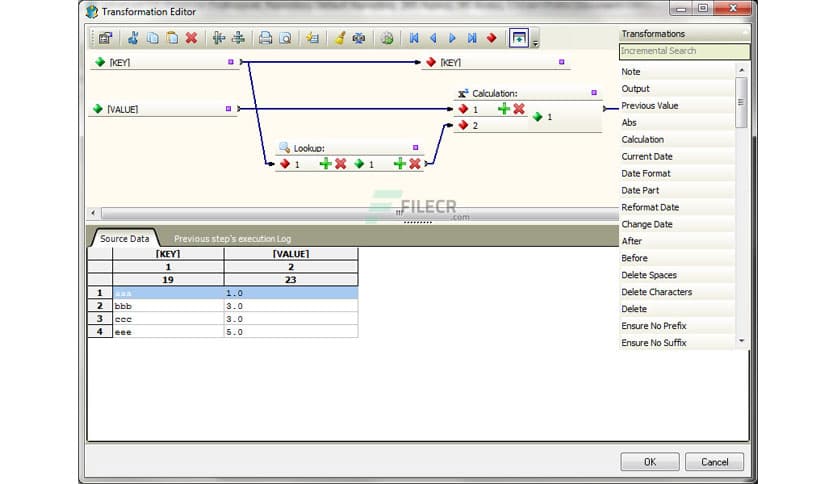Click the purple square on Calculation node
The width and height of the screenshot is (836, 484).
point(594,92)
